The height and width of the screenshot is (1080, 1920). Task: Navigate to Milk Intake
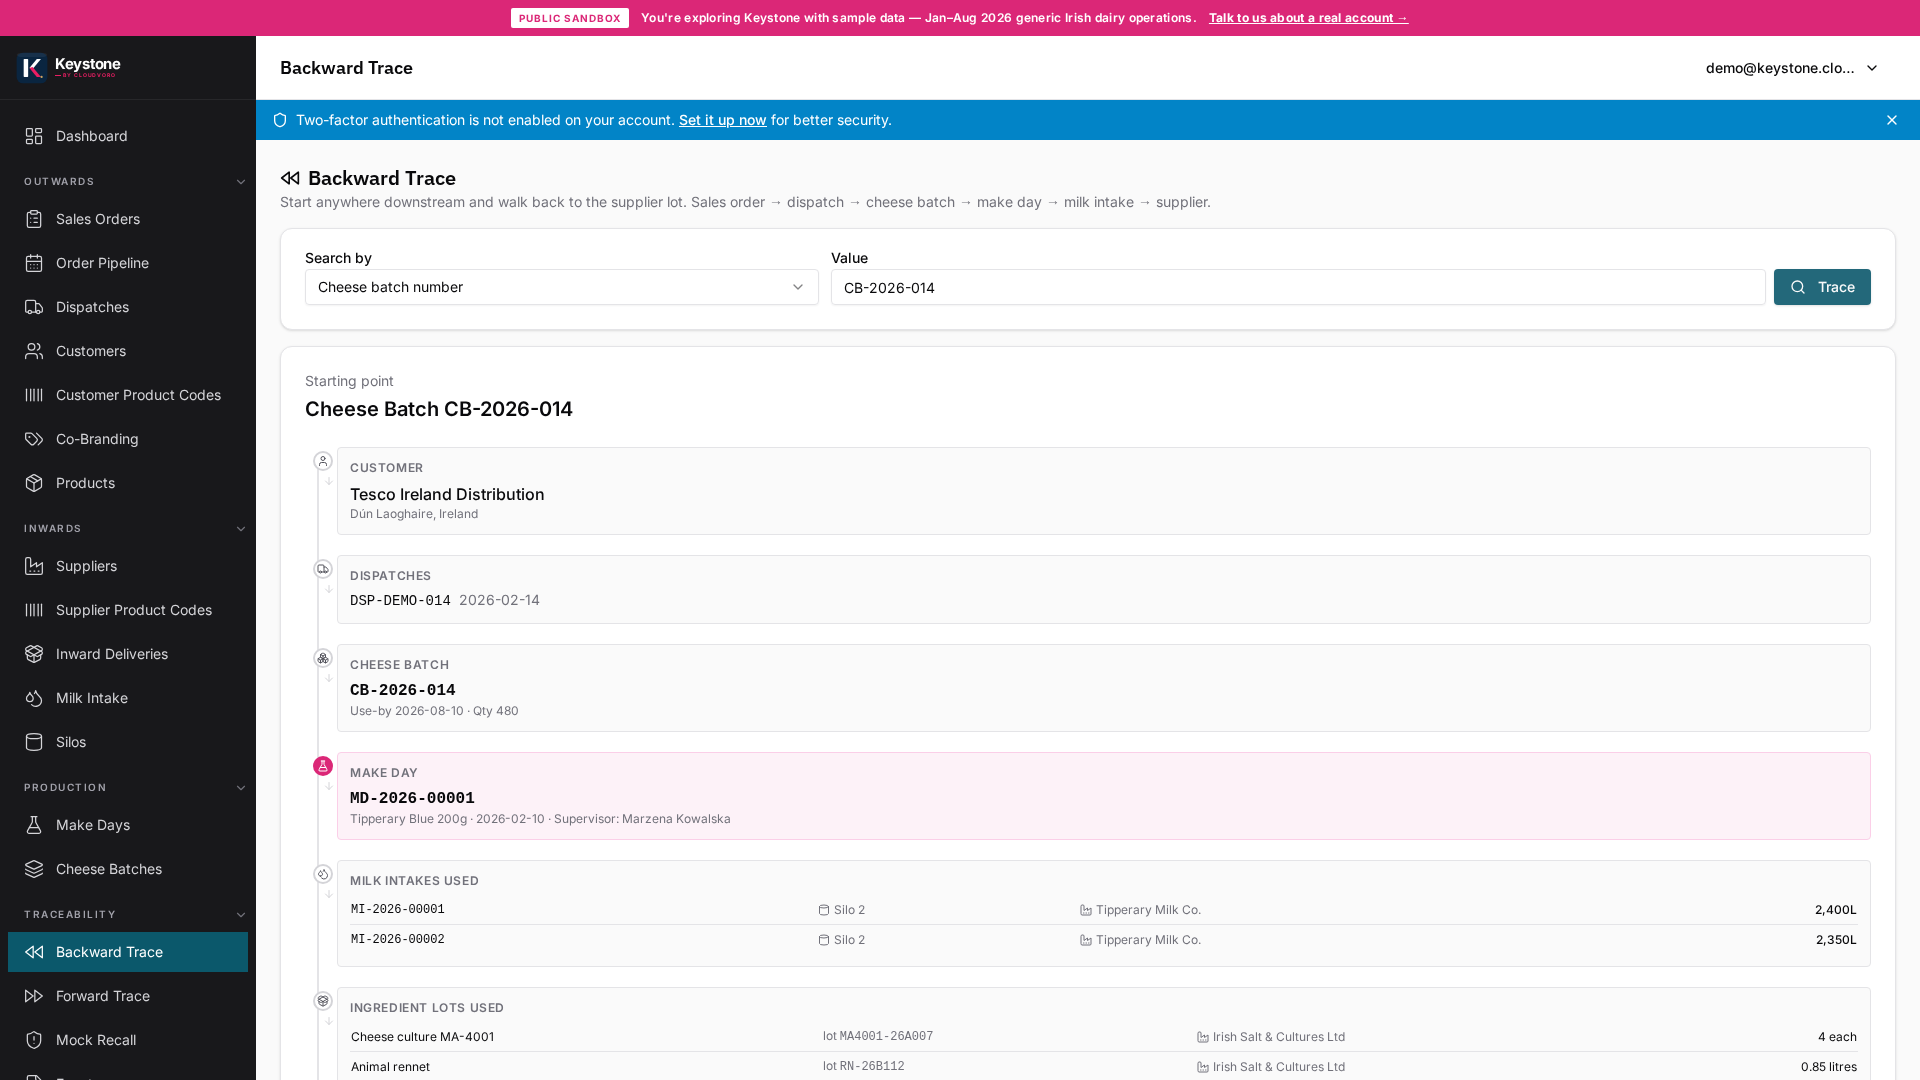point(128,698)
